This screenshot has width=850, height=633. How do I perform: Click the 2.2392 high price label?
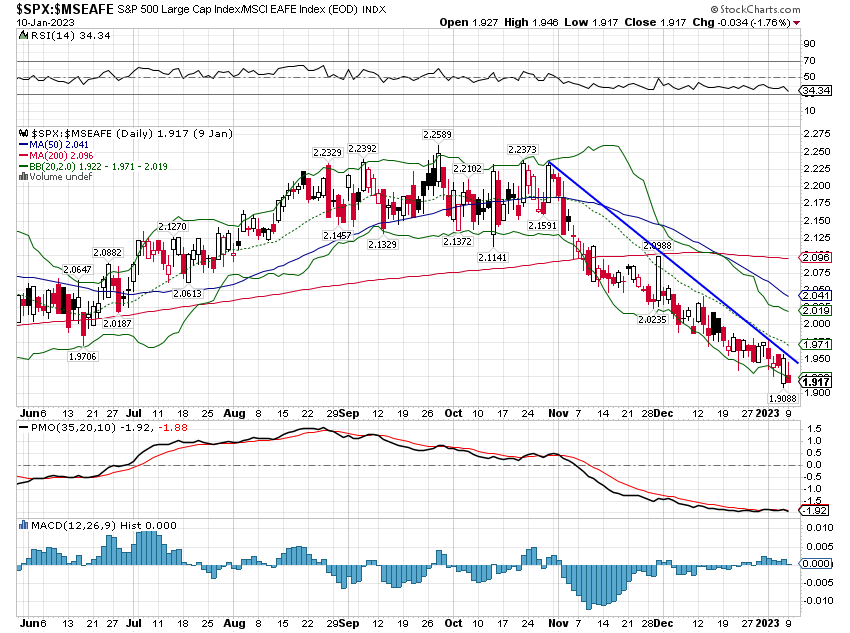[x=362, y=148]
